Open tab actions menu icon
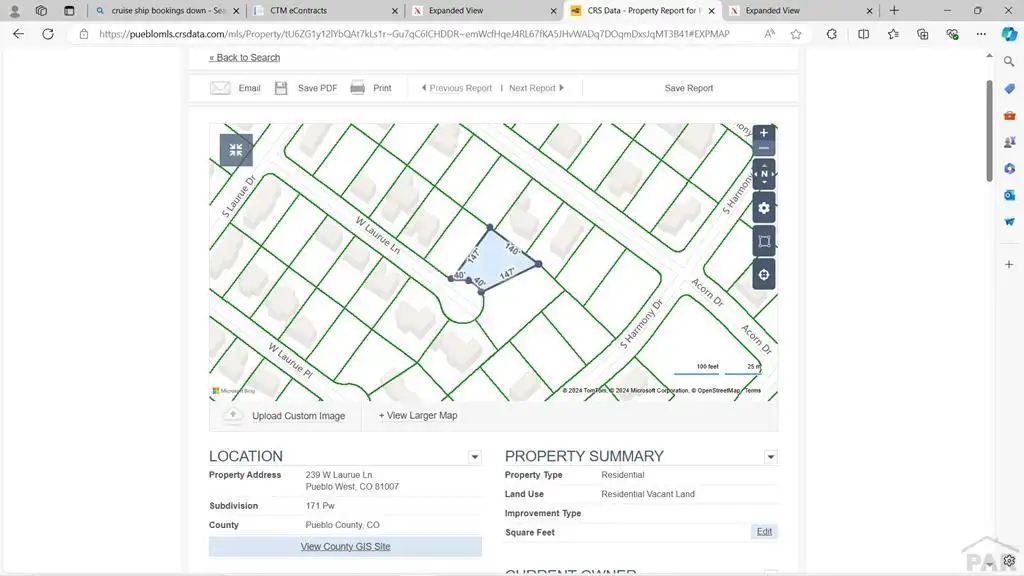Viewport: 1024px width, 576px height. [69, 10]
